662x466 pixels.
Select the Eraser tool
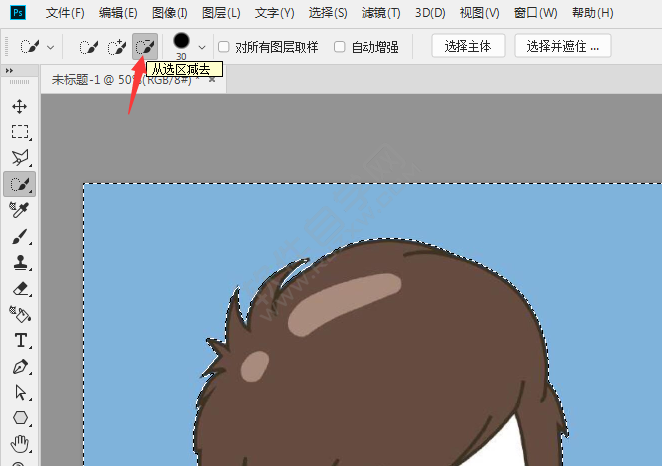(20, 289)
